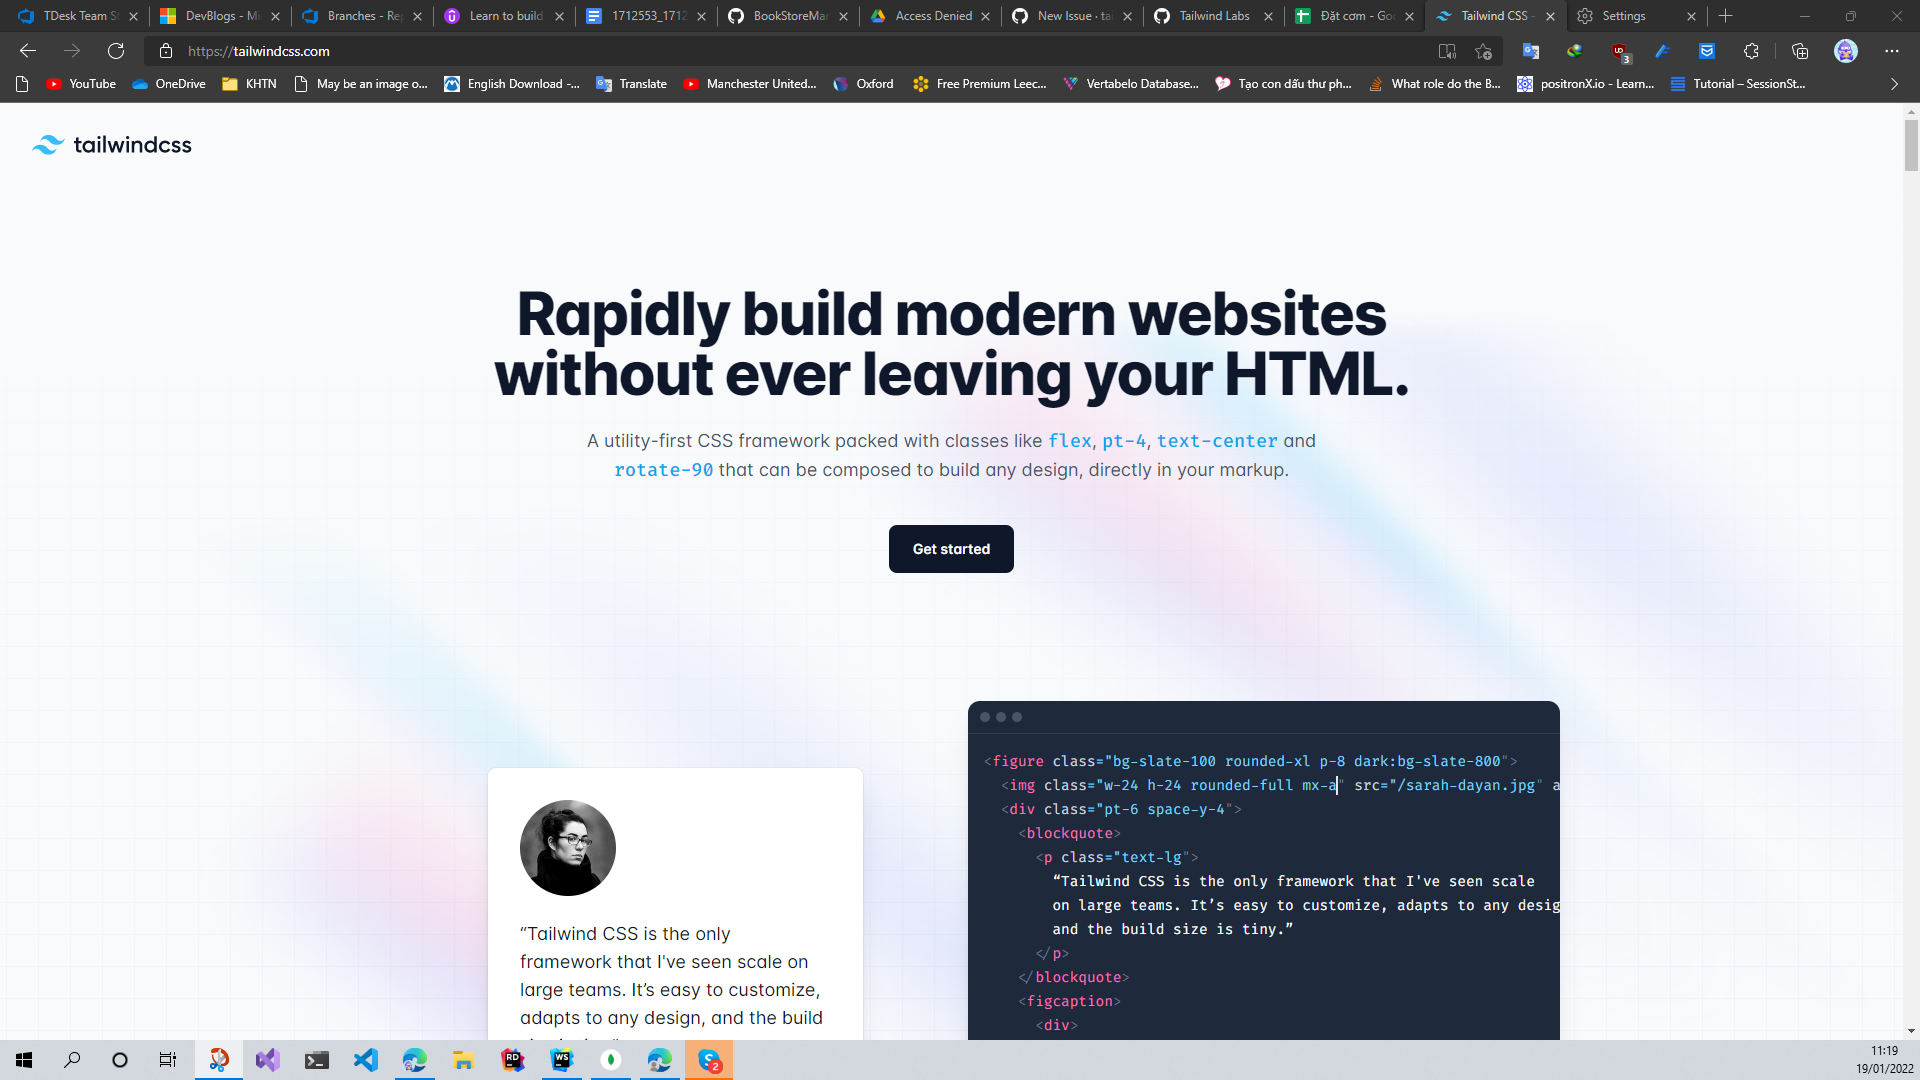
Task: Open Visual Studio Code from taskbar
Action: tap(366, 1060)
